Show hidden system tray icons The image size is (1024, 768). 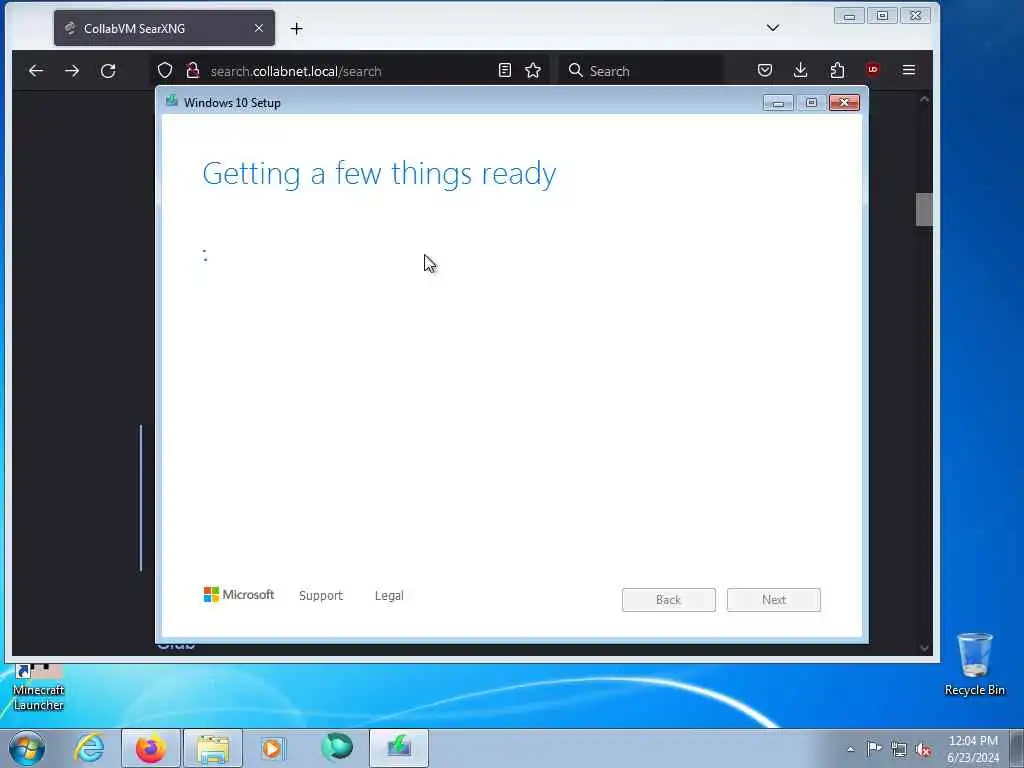pyautogui.click(x=850, y=750)
